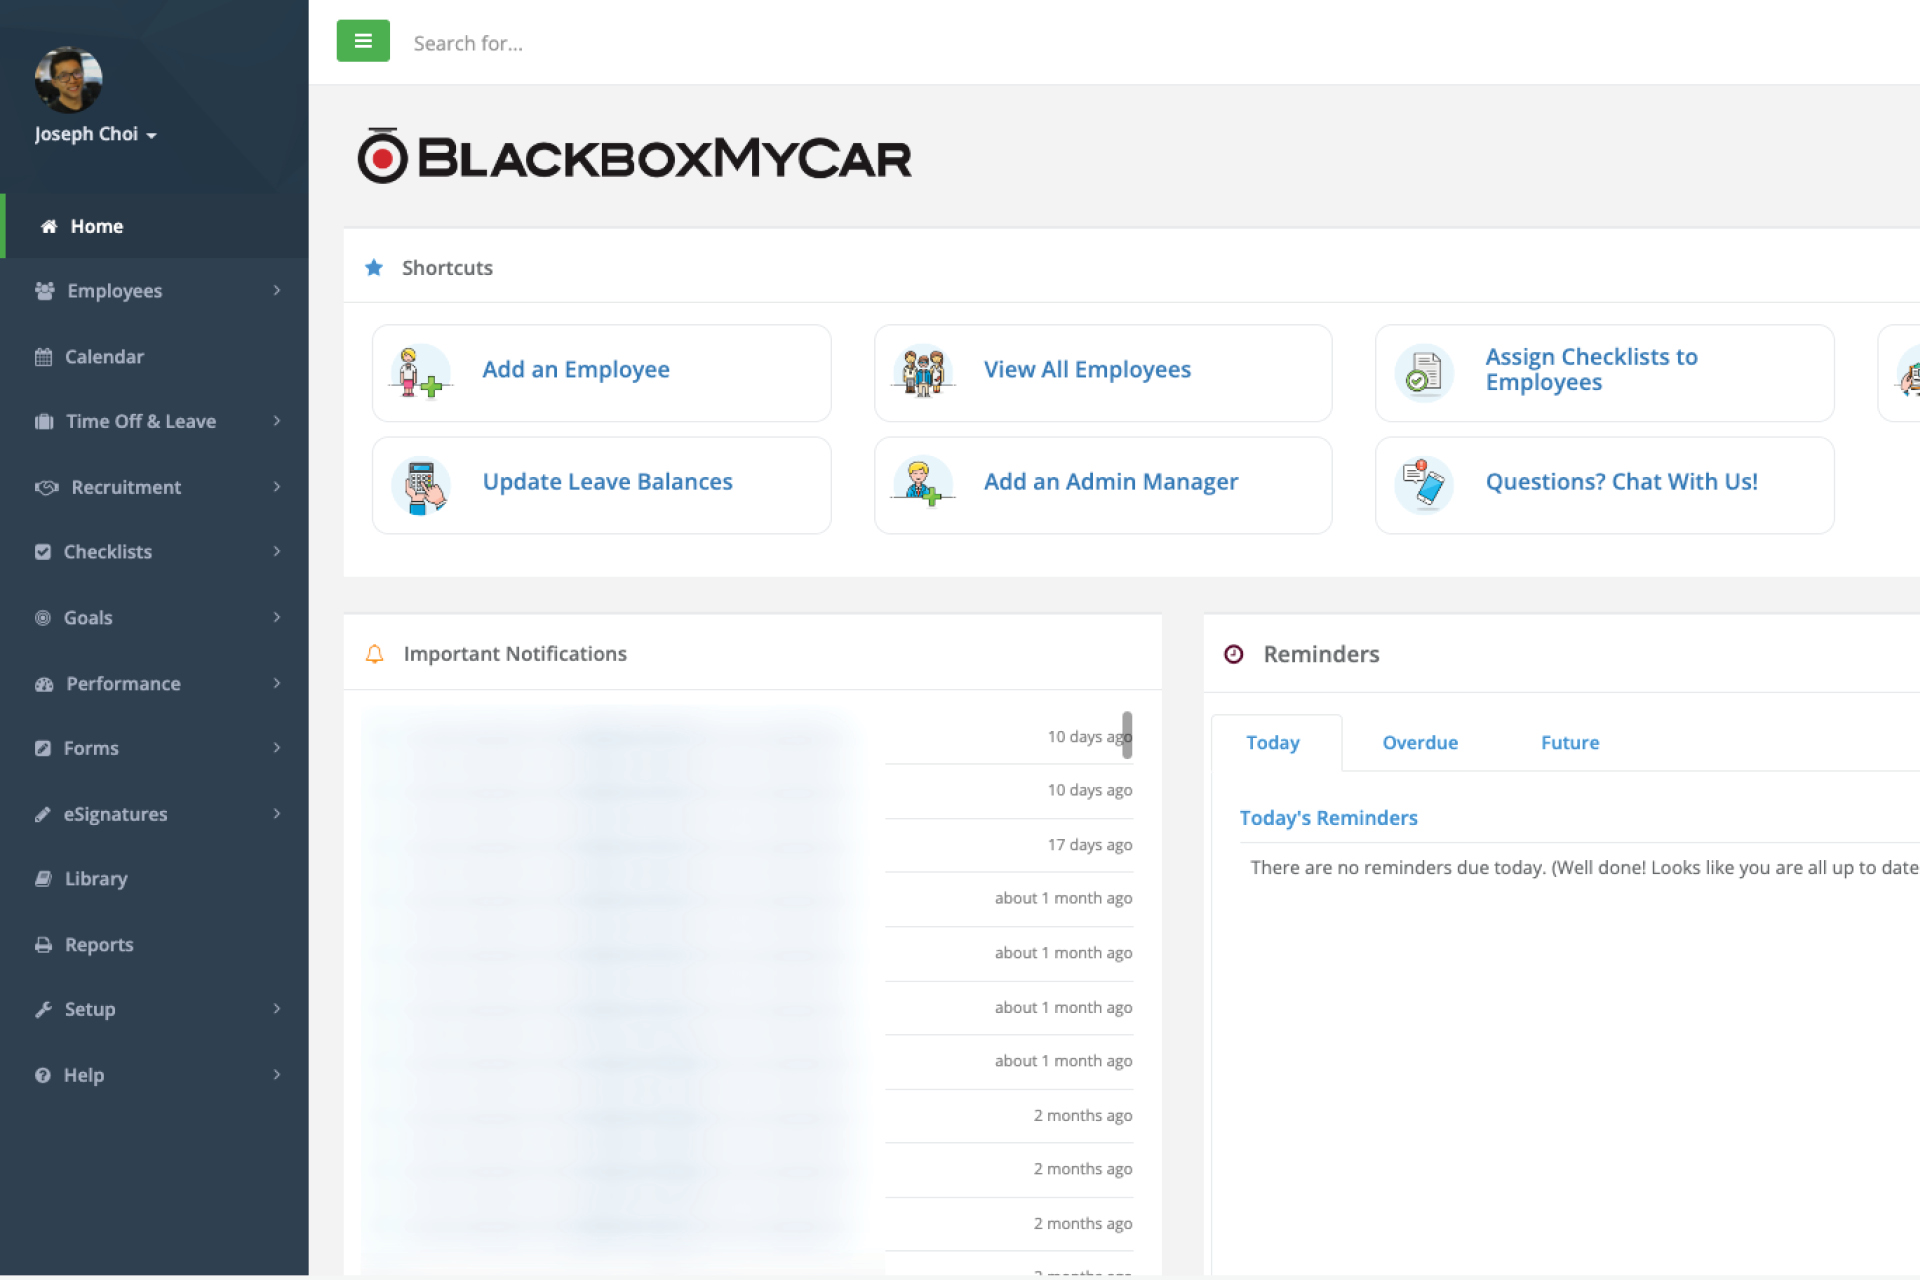Switch to the Overdue reminders tab
1920x1280 pixels.
pos(1420,743)
